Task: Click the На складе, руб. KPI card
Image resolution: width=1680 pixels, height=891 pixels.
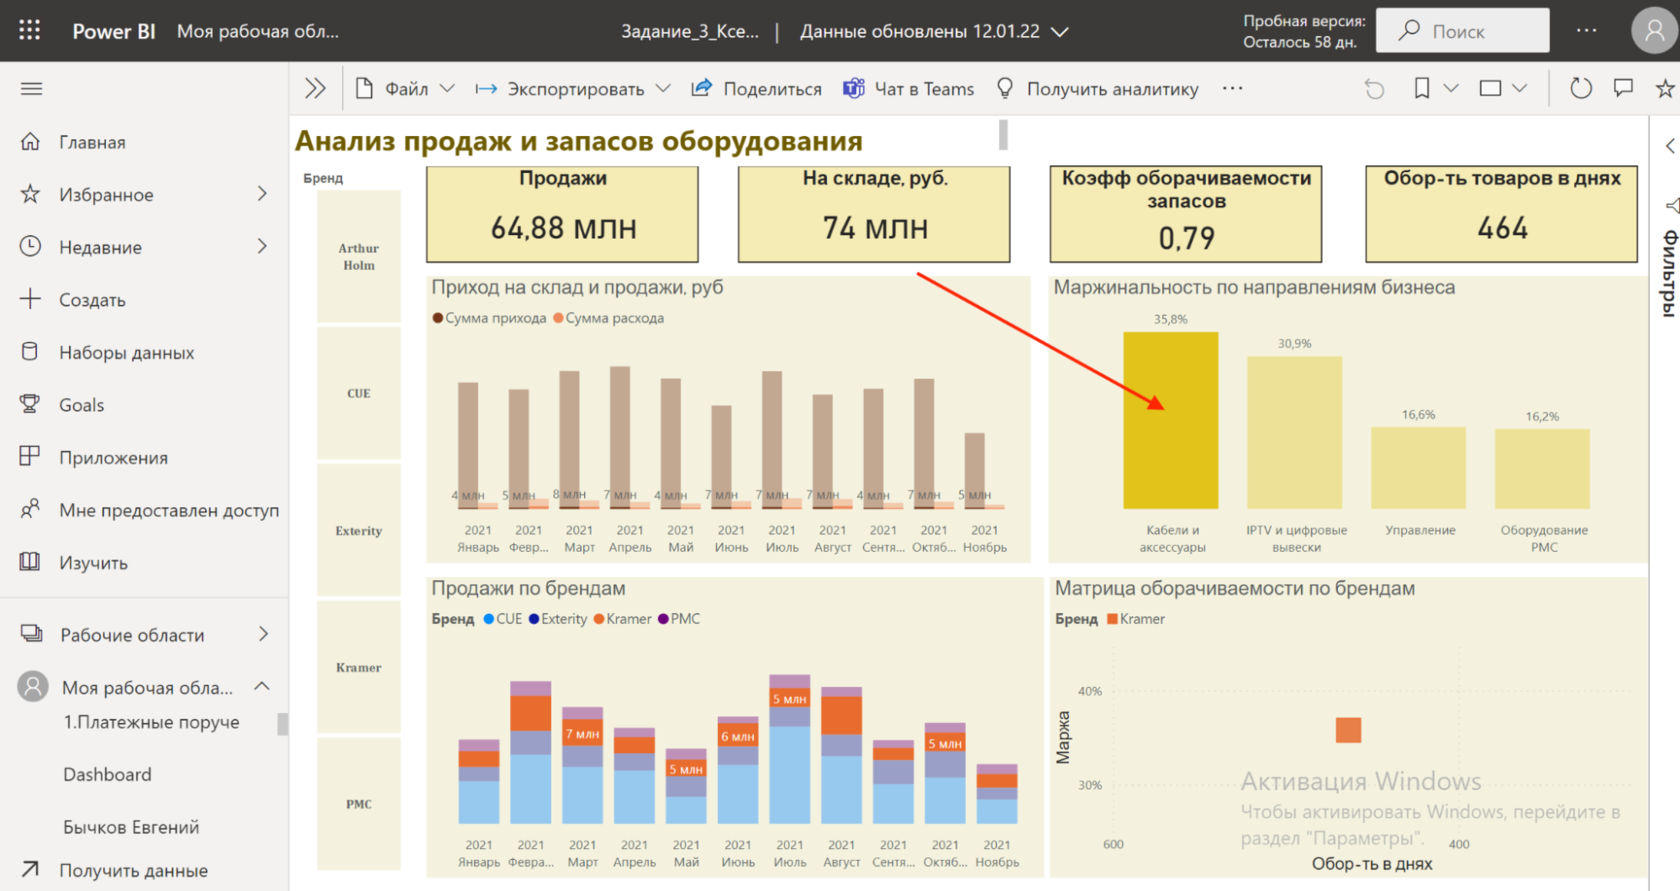Action: pos(874,214)
